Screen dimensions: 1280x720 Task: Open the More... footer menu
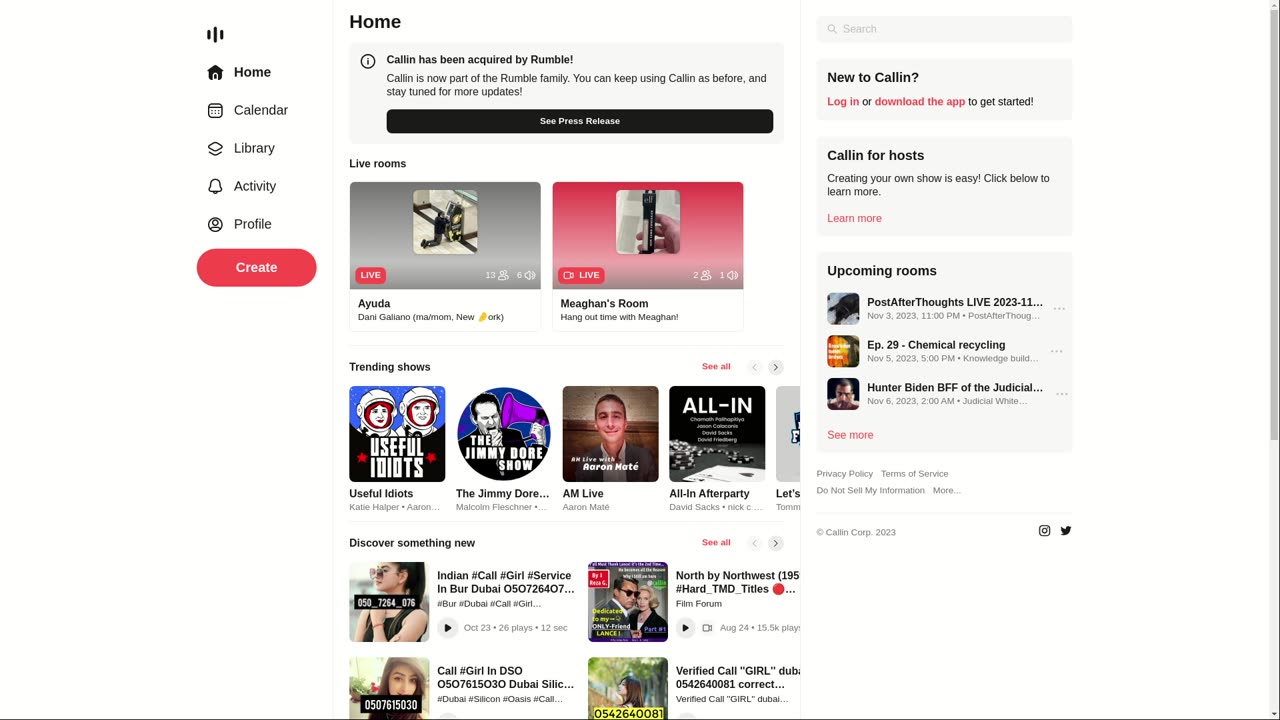click(x=947, y=491)
